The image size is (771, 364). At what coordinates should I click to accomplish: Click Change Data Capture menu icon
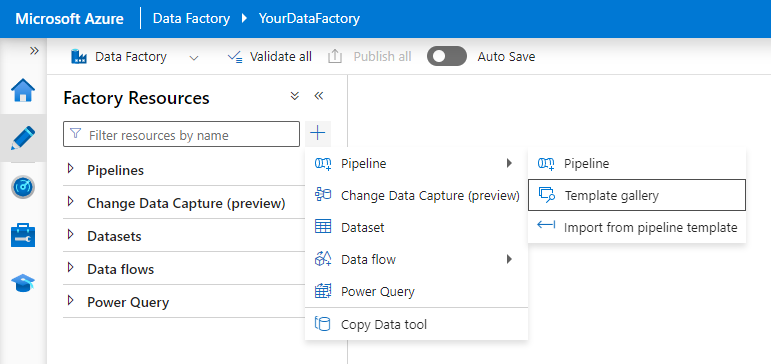tap(323, 195)
